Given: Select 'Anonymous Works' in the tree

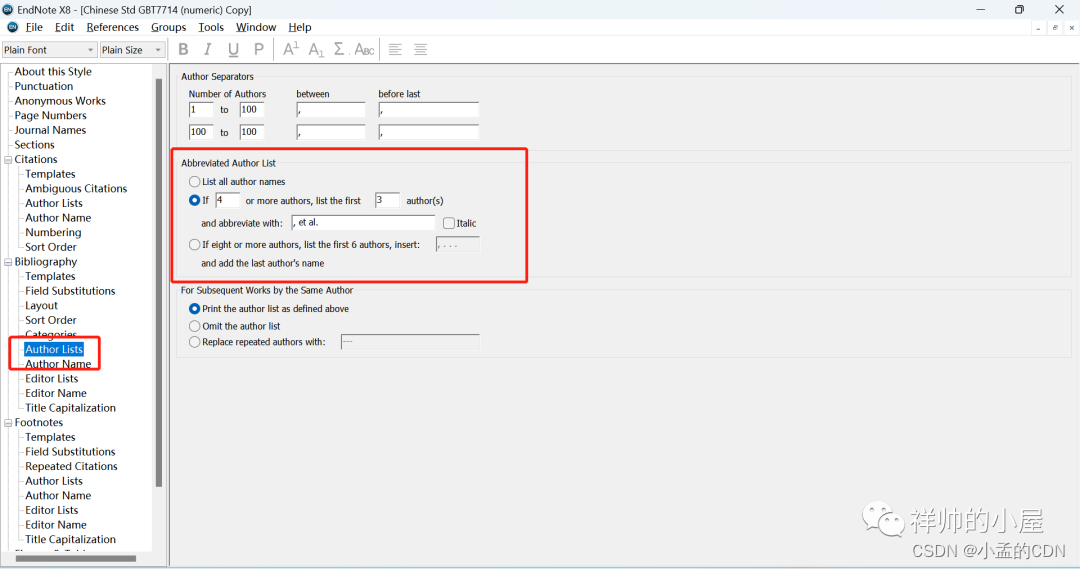Looking at the screenshot, I should click(x=60, y=101).
